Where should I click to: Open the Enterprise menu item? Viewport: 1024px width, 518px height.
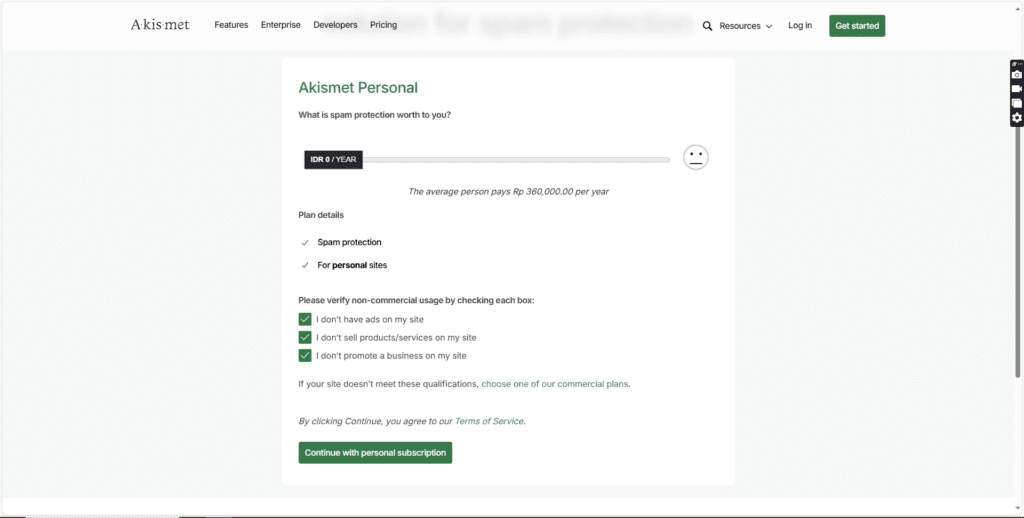tap(280, 25)
